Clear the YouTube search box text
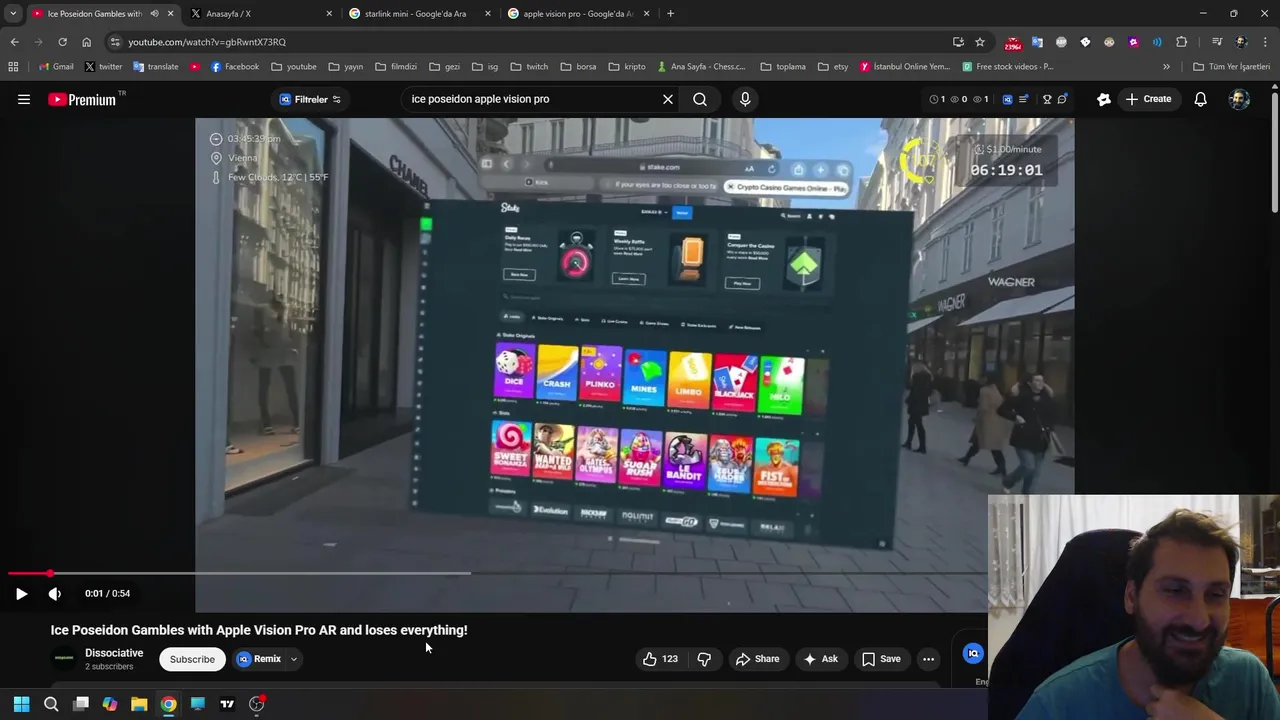Viewport: 1280px width, 720px height. tap(668, 99)
